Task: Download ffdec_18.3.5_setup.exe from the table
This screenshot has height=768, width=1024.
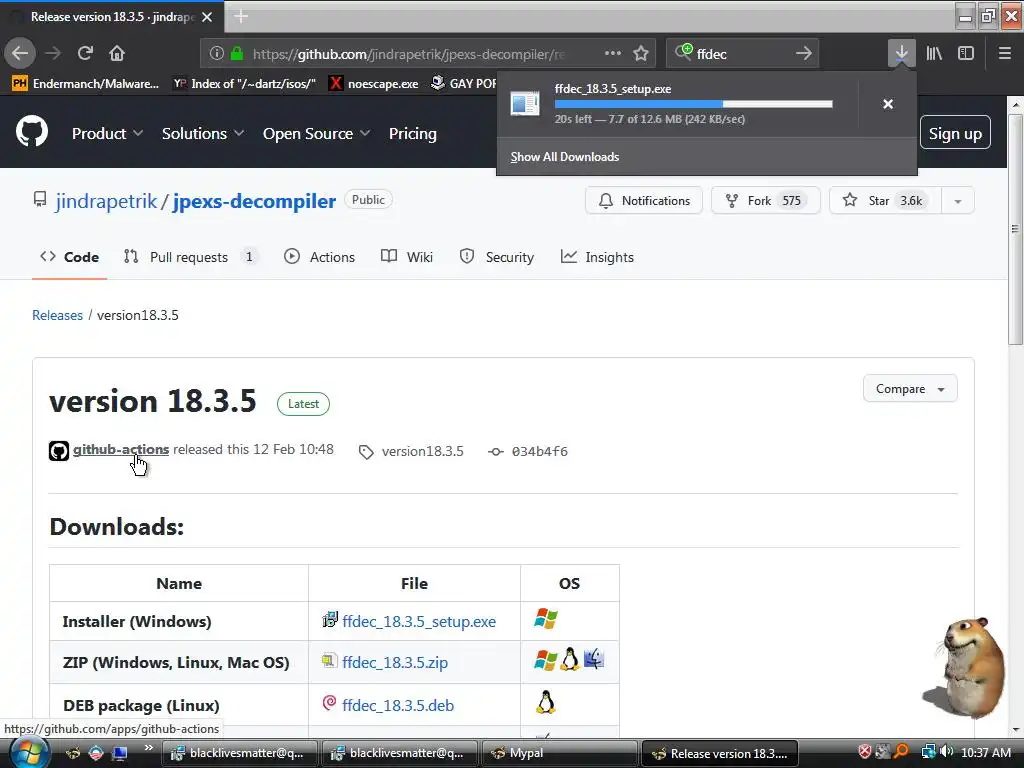Action: tap(419, 621)
